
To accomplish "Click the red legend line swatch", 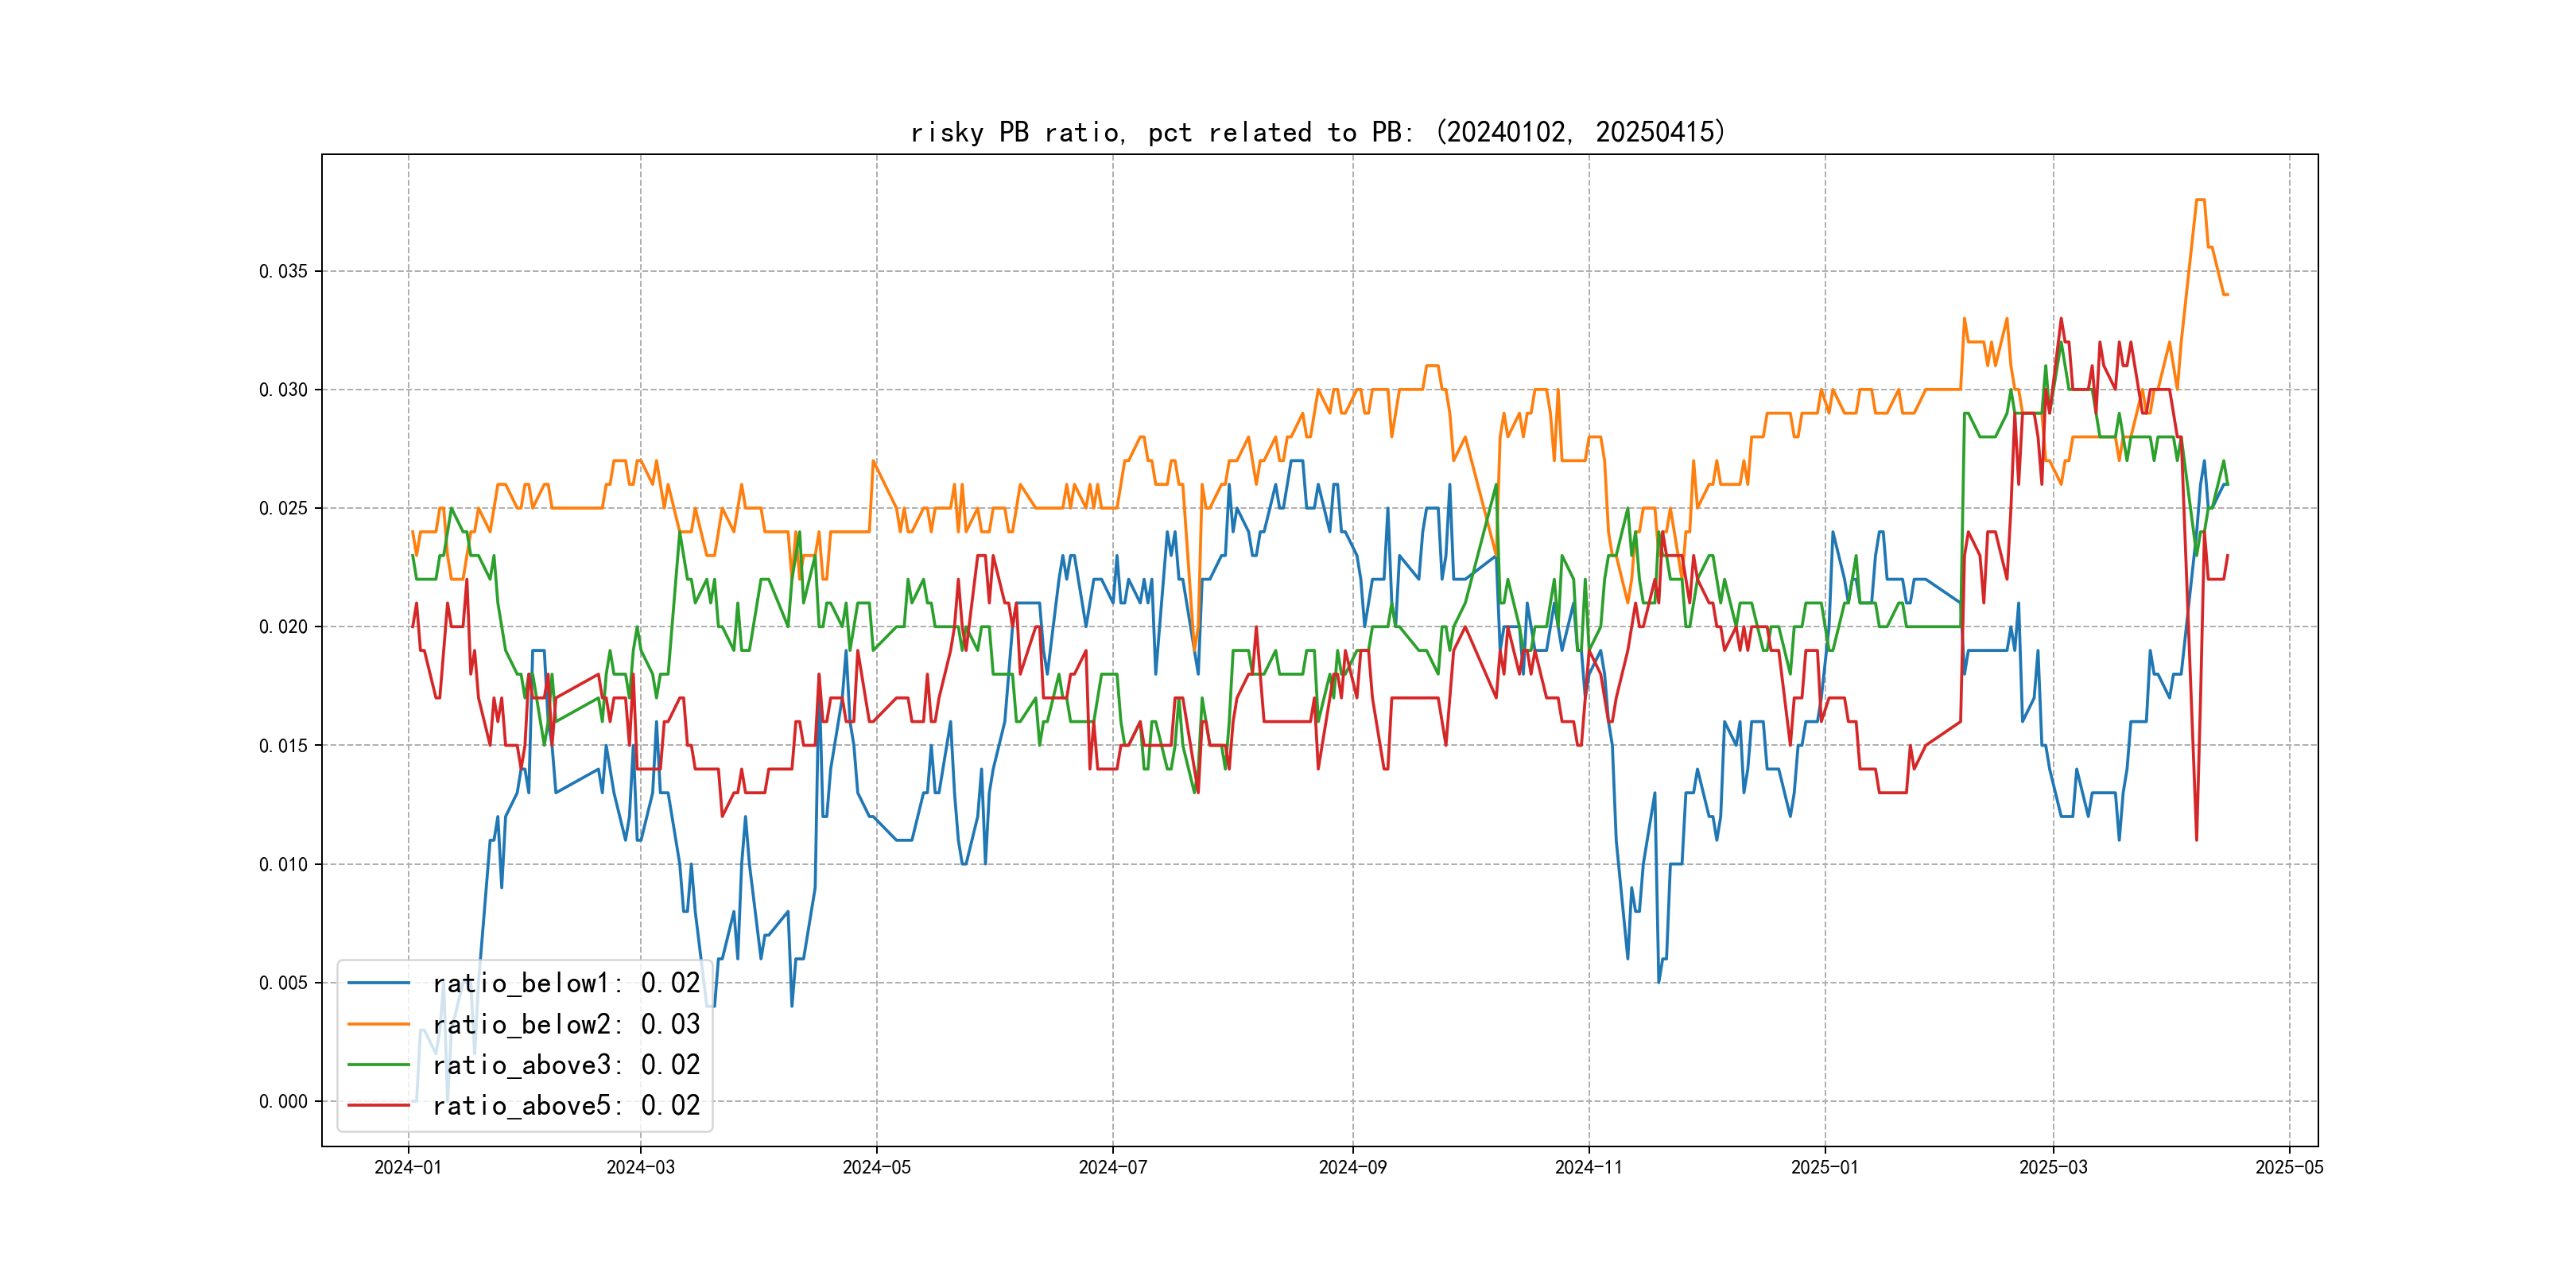I will [378, 1105].
